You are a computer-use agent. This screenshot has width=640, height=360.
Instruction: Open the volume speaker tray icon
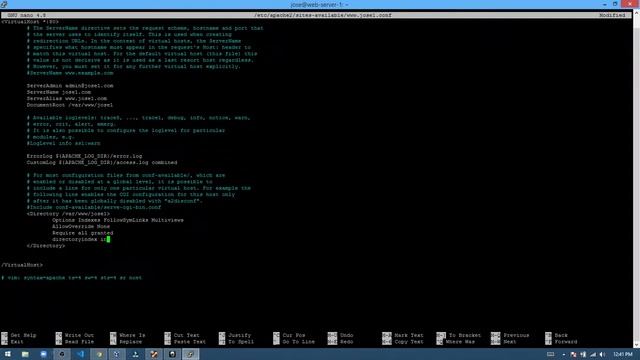tap(602, 354)
